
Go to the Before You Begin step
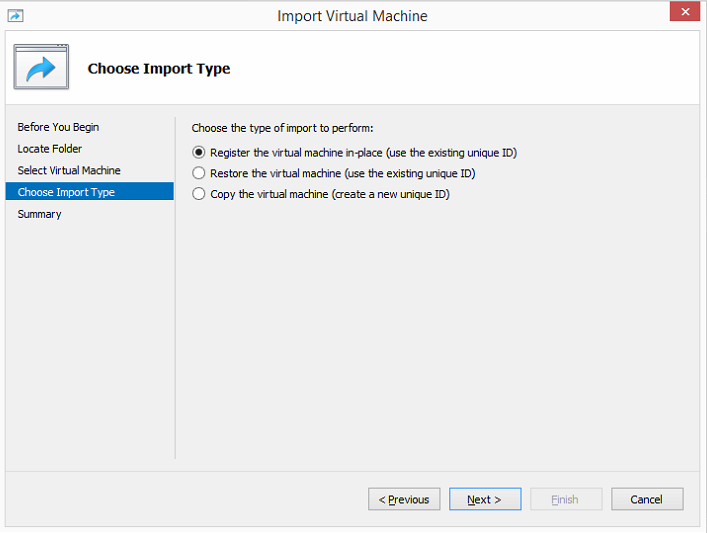58,127
